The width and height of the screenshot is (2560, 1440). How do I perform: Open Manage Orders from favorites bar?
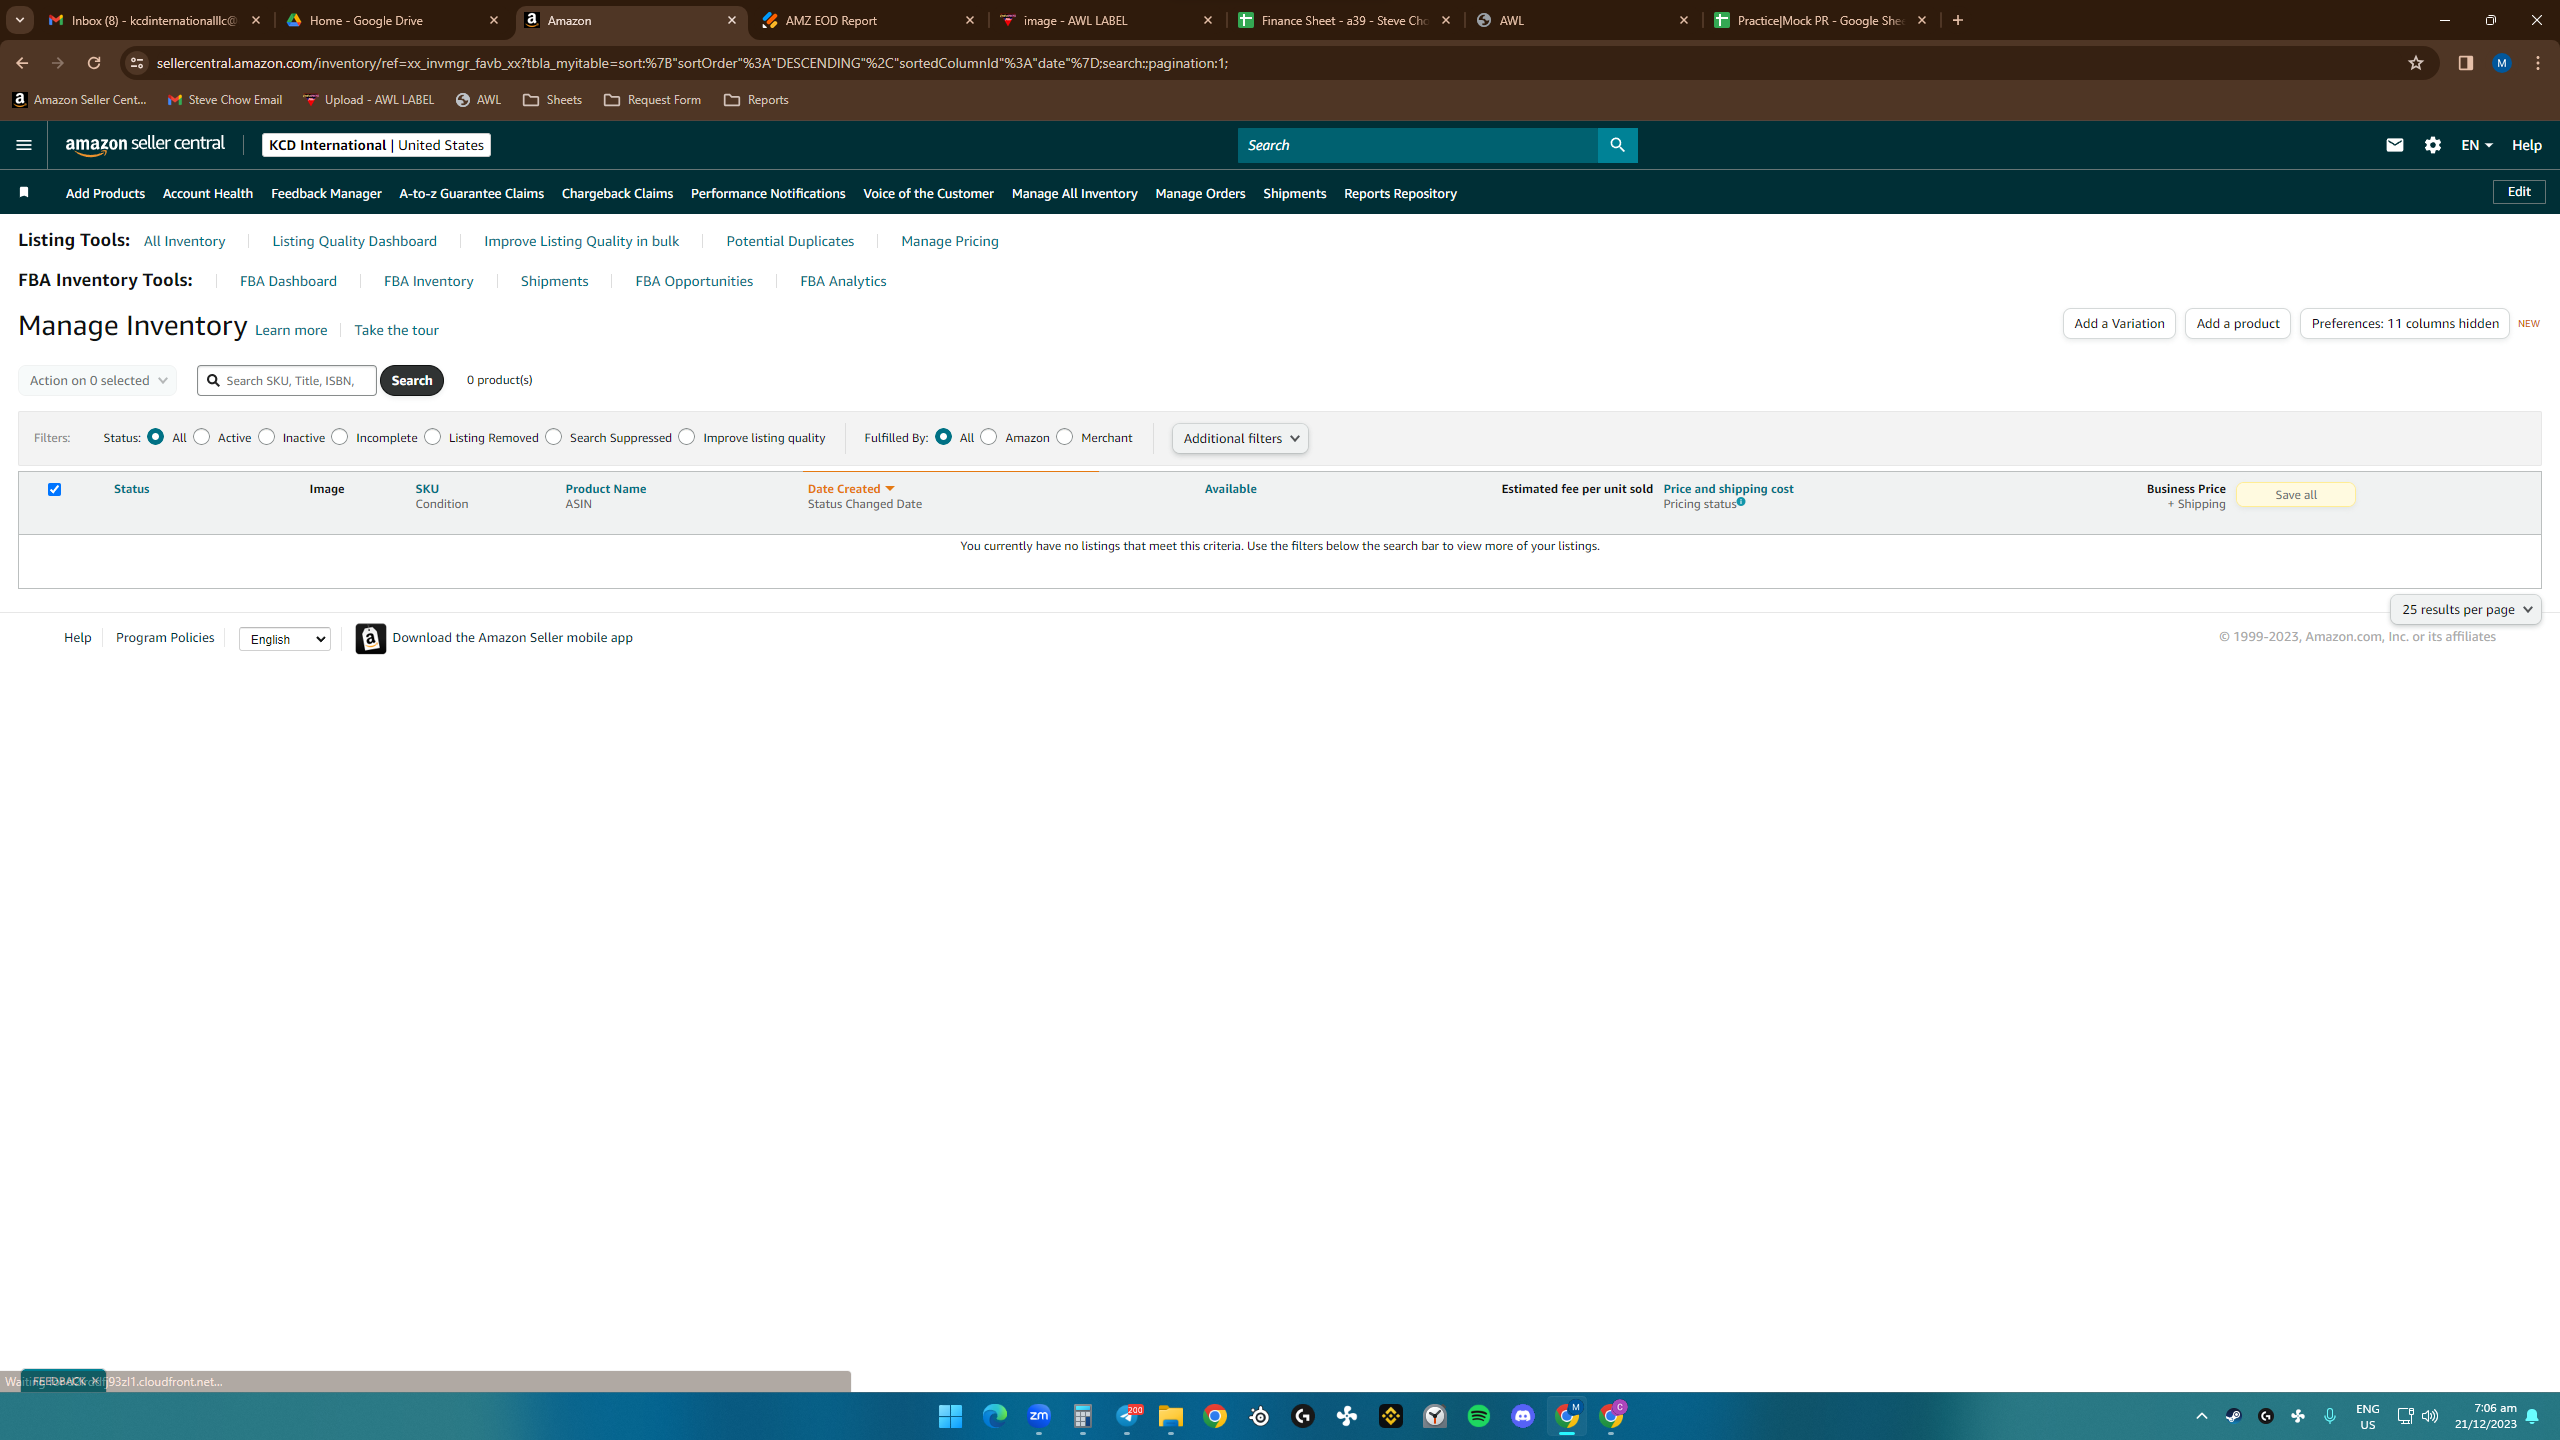click(1200, 193)
